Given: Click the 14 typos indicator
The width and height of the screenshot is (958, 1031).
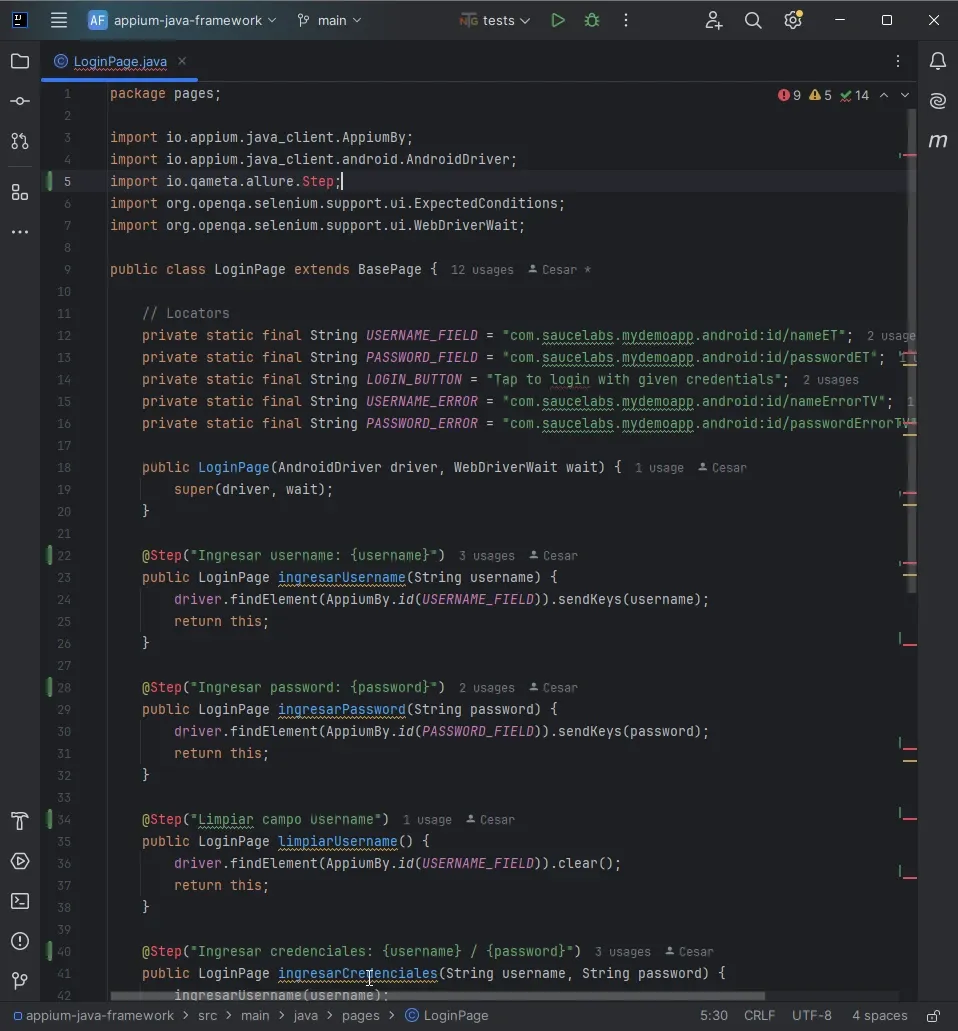Looking at the screenshot, I should tap(854, 95).
